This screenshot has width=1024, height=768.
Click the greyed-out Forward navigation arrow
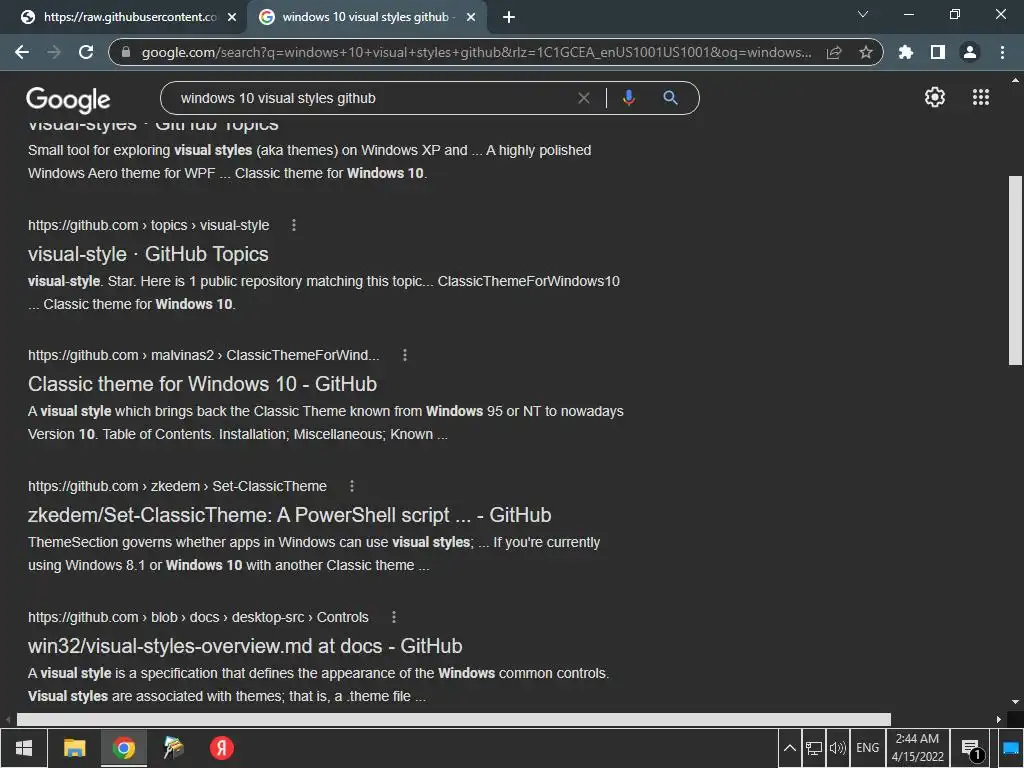pos(54,52)
